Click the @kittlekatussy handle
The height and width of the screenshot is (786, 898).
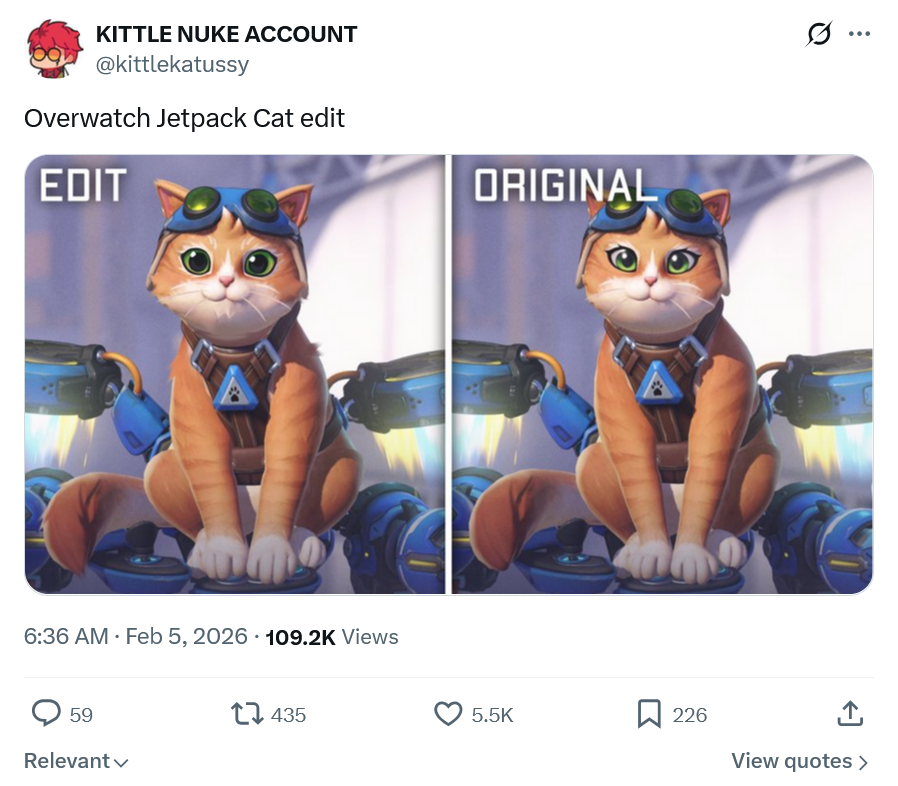click(x=172, y=64)
